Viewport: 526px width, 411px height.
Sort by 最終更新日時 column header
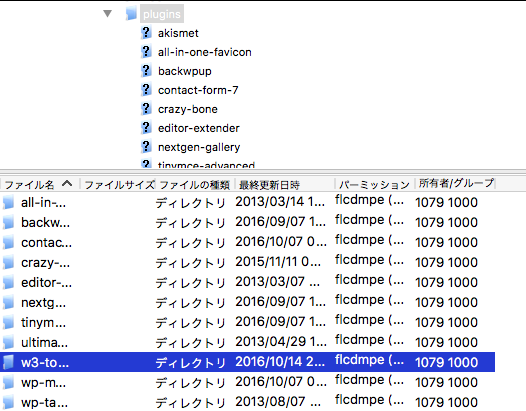pyautogui.click(x=285, y=185)
